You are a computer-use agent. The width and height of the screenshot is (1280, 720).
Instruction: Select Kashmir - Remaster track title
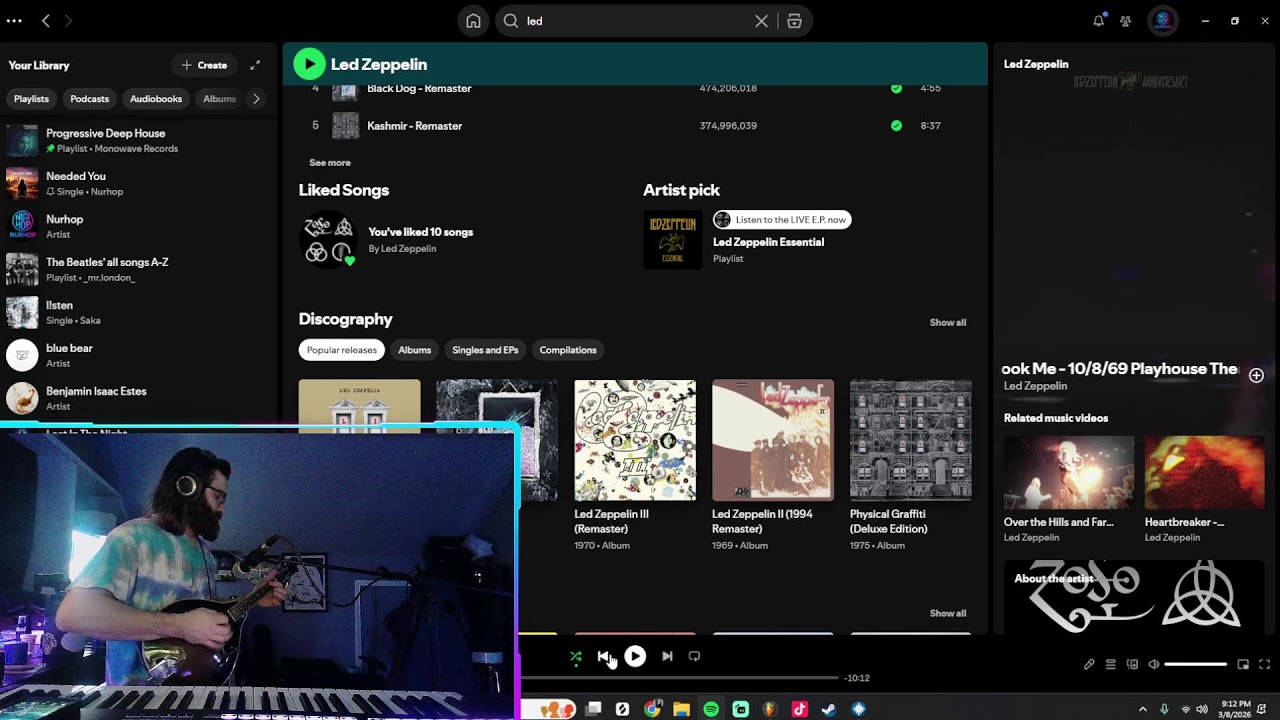414,126
